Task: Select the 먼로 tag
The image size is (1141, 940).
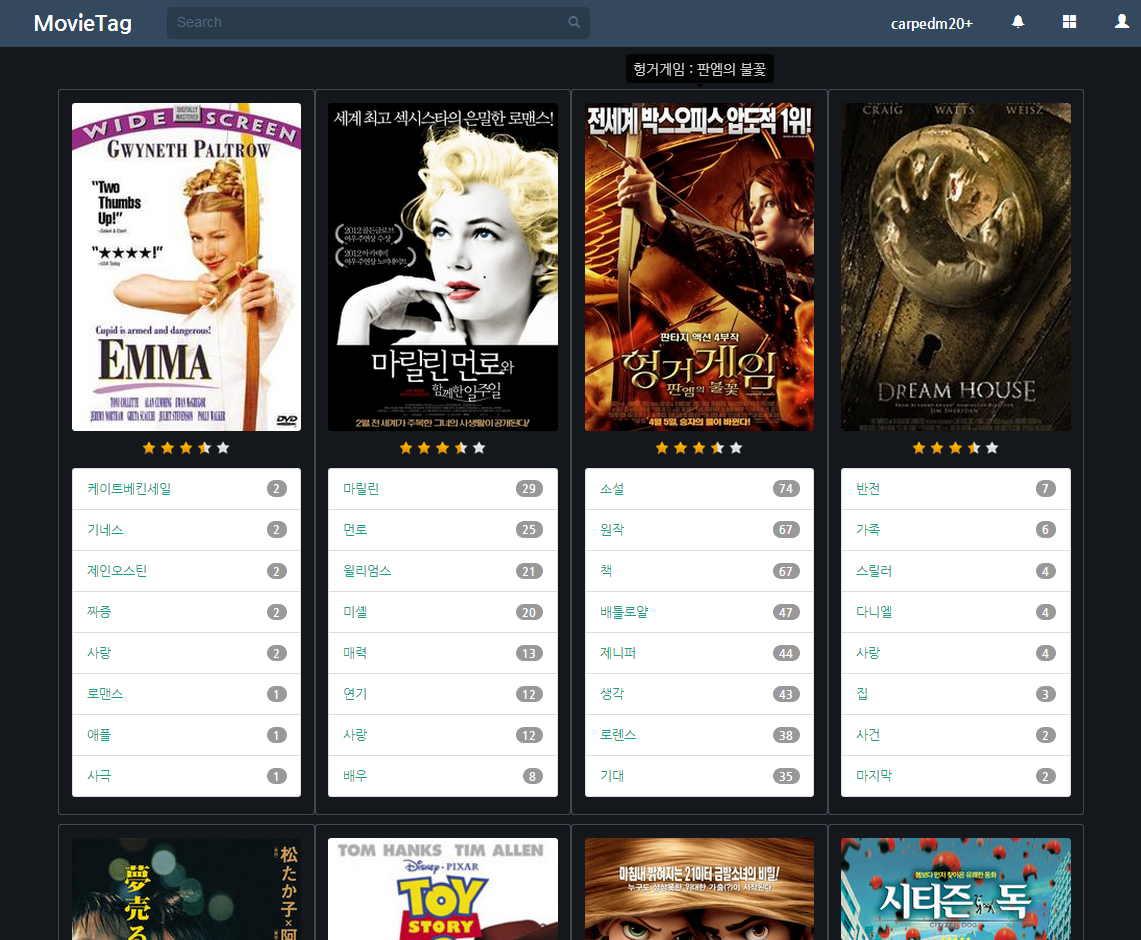Action: coord(442,530)
